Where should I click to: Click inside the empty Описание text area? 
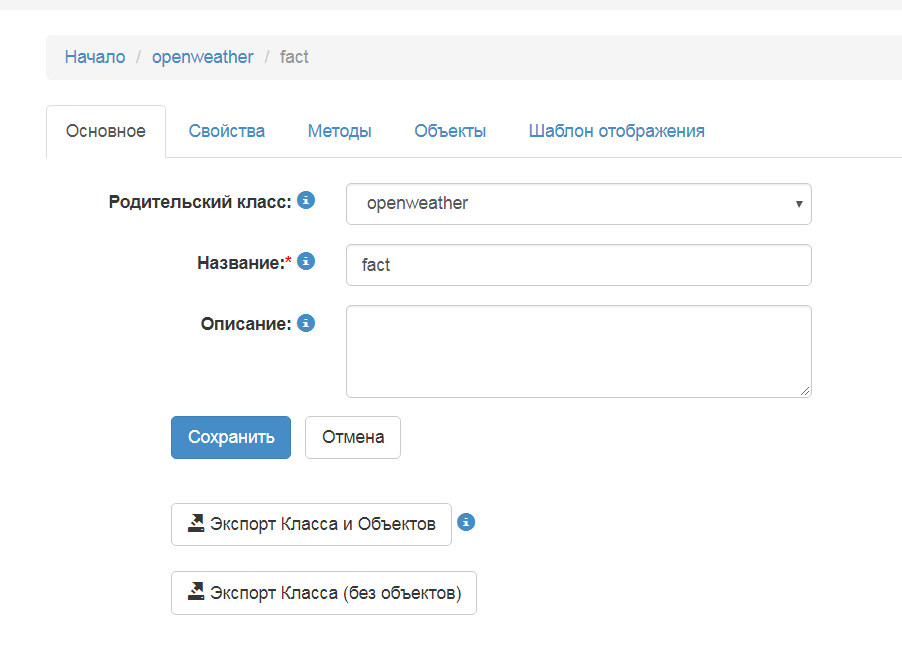(x=578, y=350)
